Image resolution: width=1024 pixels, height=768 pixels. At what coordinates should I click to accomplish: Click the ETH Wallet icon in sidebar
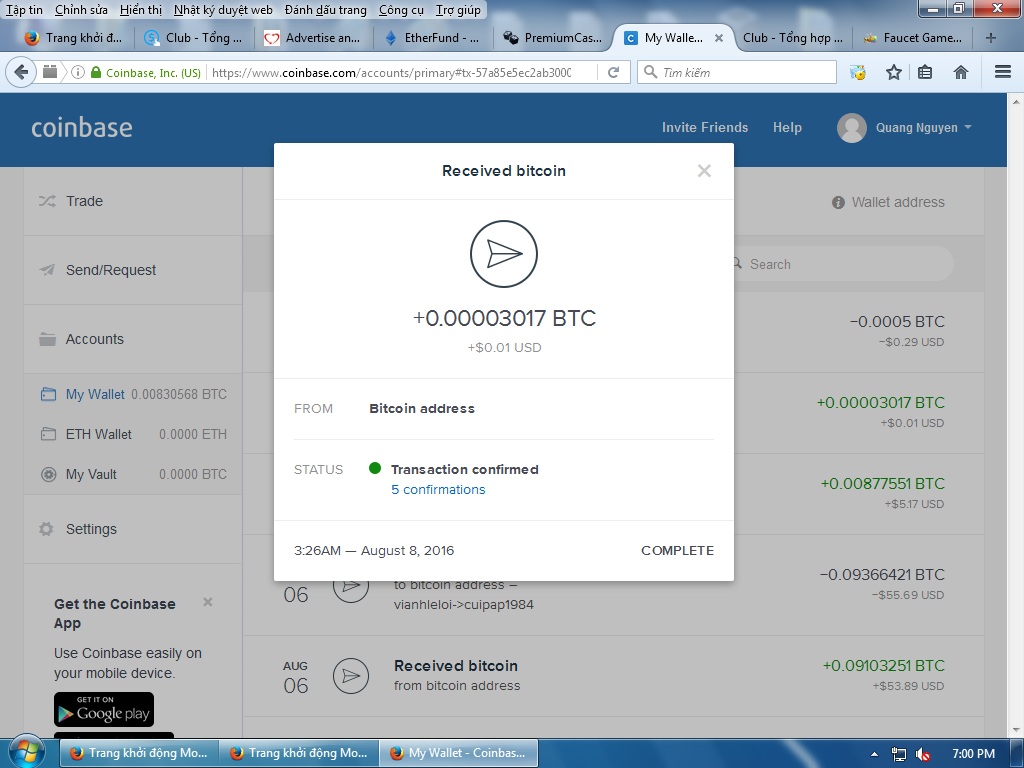click(x=48, y=434)
